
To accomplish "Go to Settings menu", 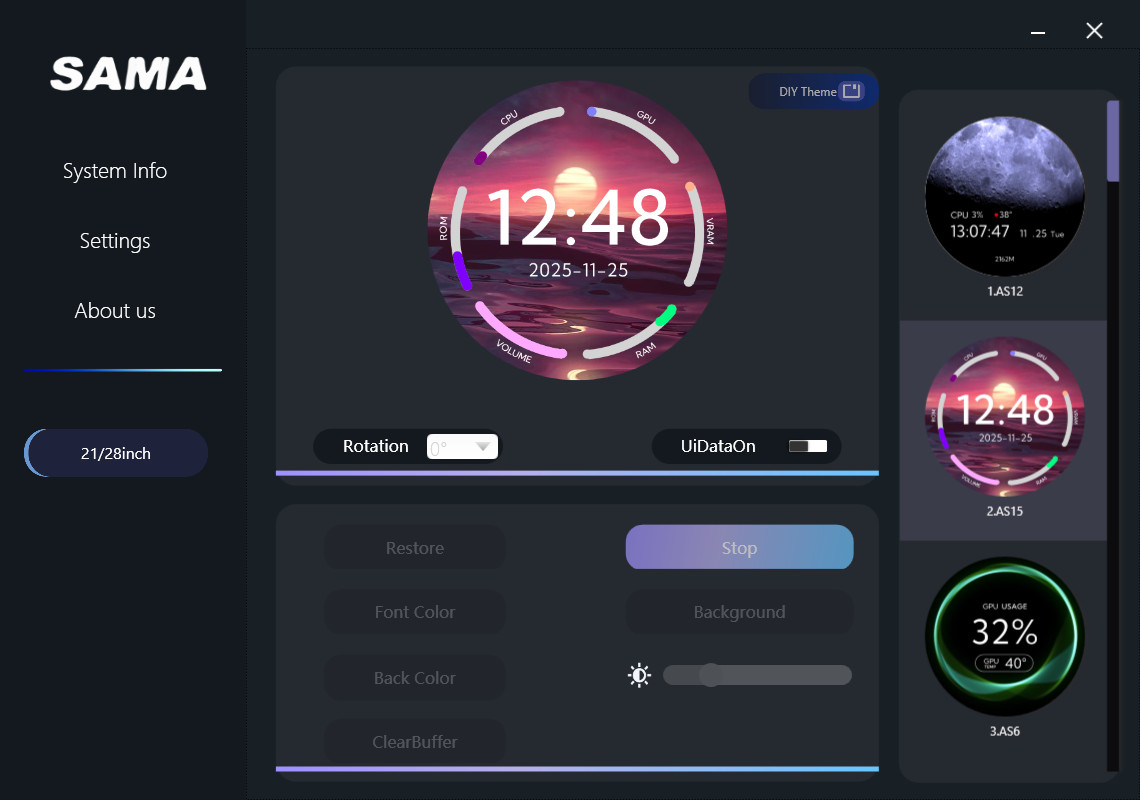I will (x=115, y=241).
